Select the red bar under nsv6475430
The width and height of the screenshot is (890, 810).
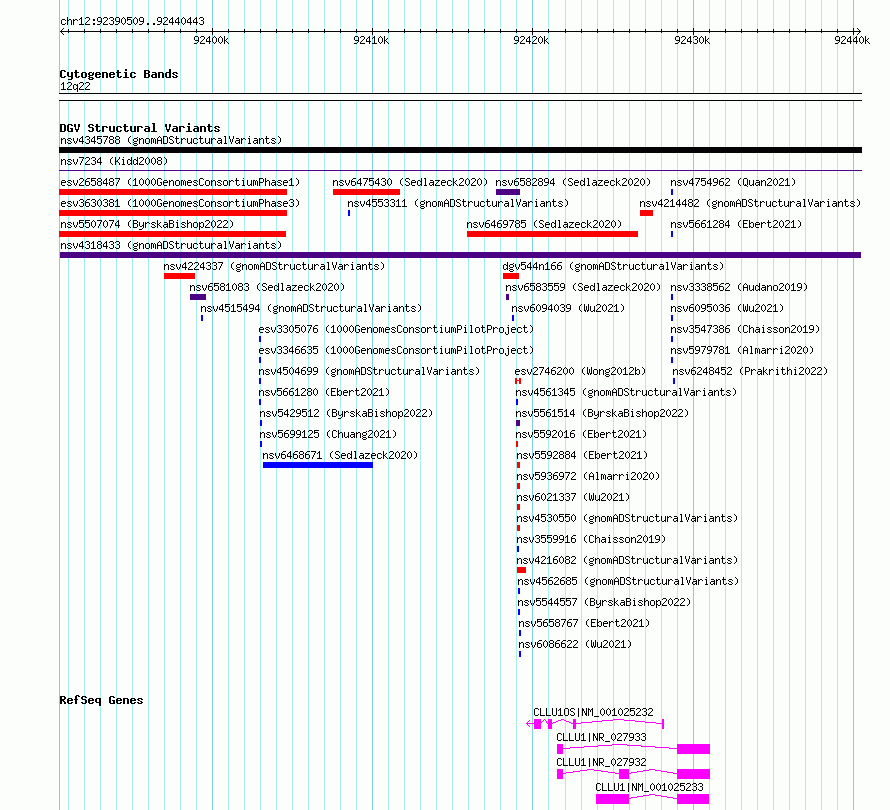coord(367,192)
